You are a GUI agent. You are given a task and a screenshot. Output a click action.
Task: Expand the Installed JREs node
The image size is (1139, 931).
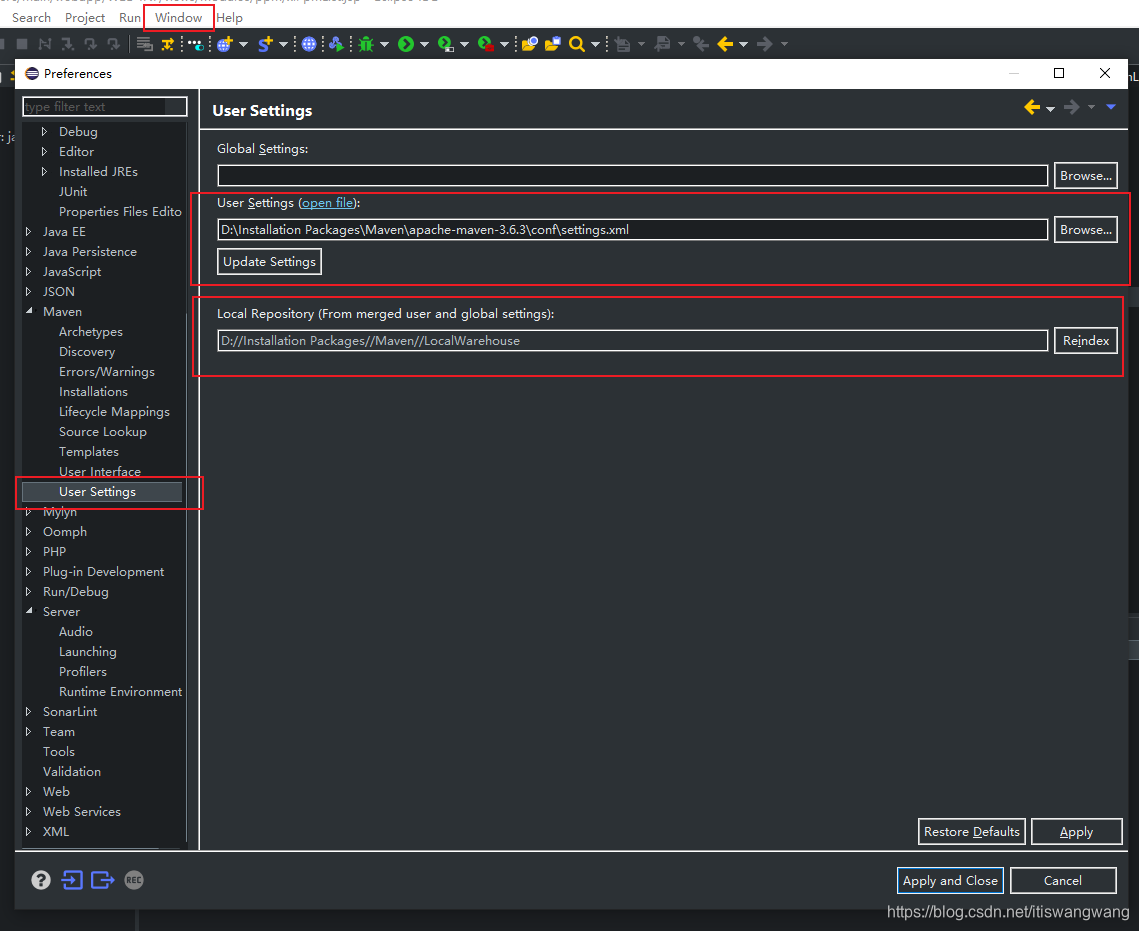[44, 171]
